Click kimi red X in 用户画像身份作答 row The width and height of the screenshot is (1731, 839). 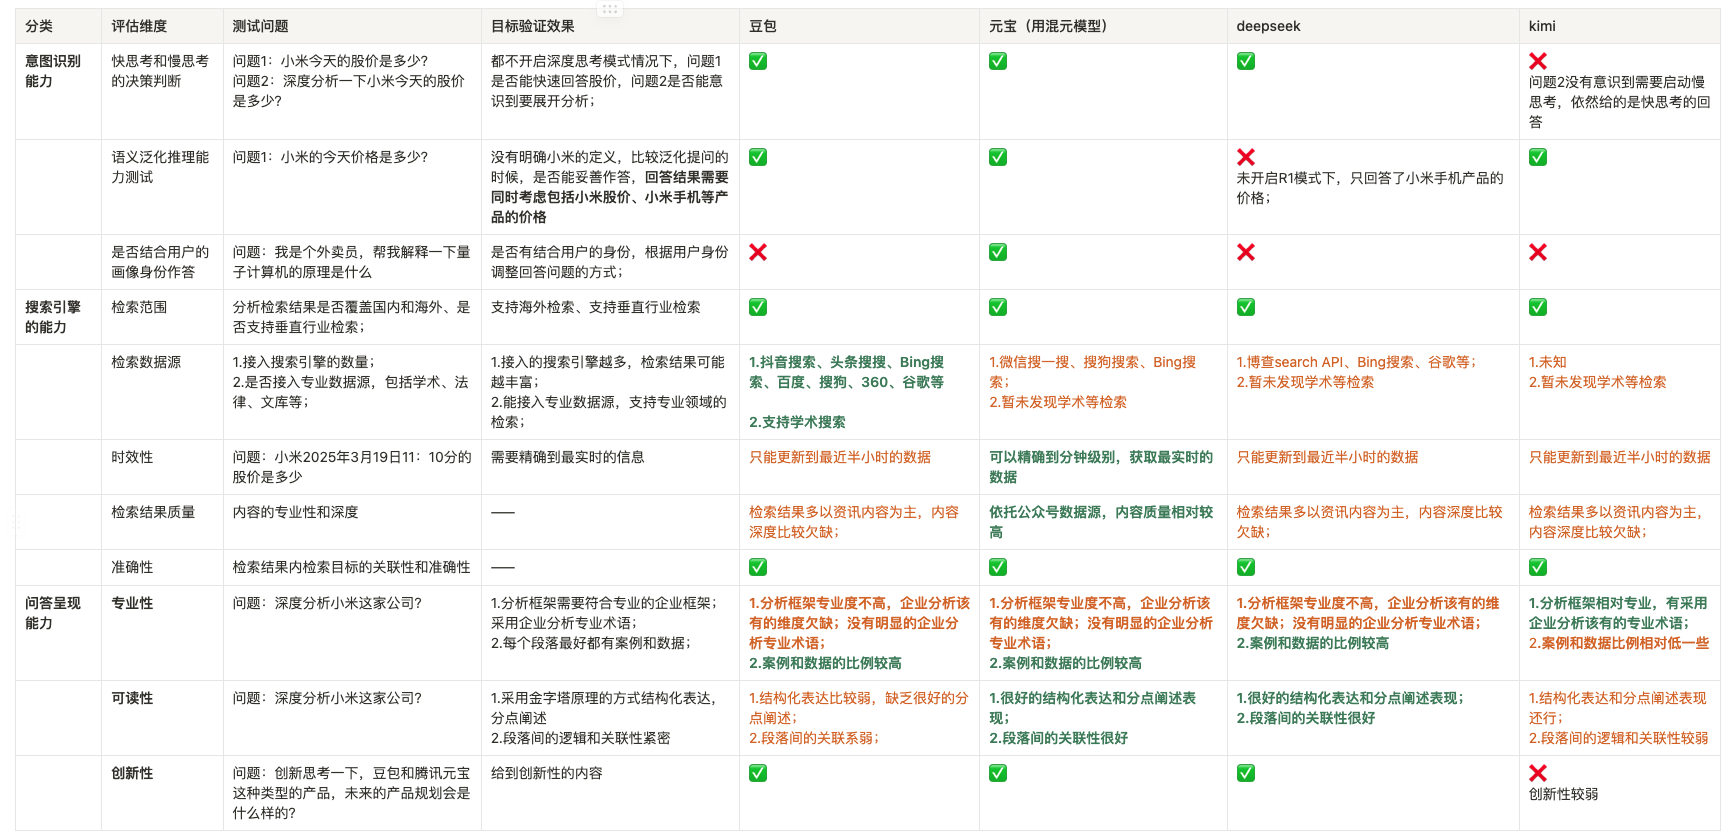[x=1538, y=252]
